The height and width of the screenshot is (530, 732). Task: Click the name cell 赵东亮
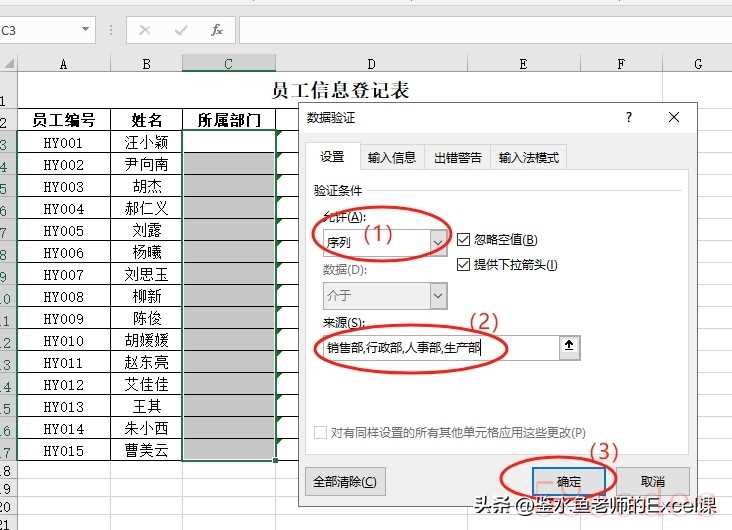[146, 362]
